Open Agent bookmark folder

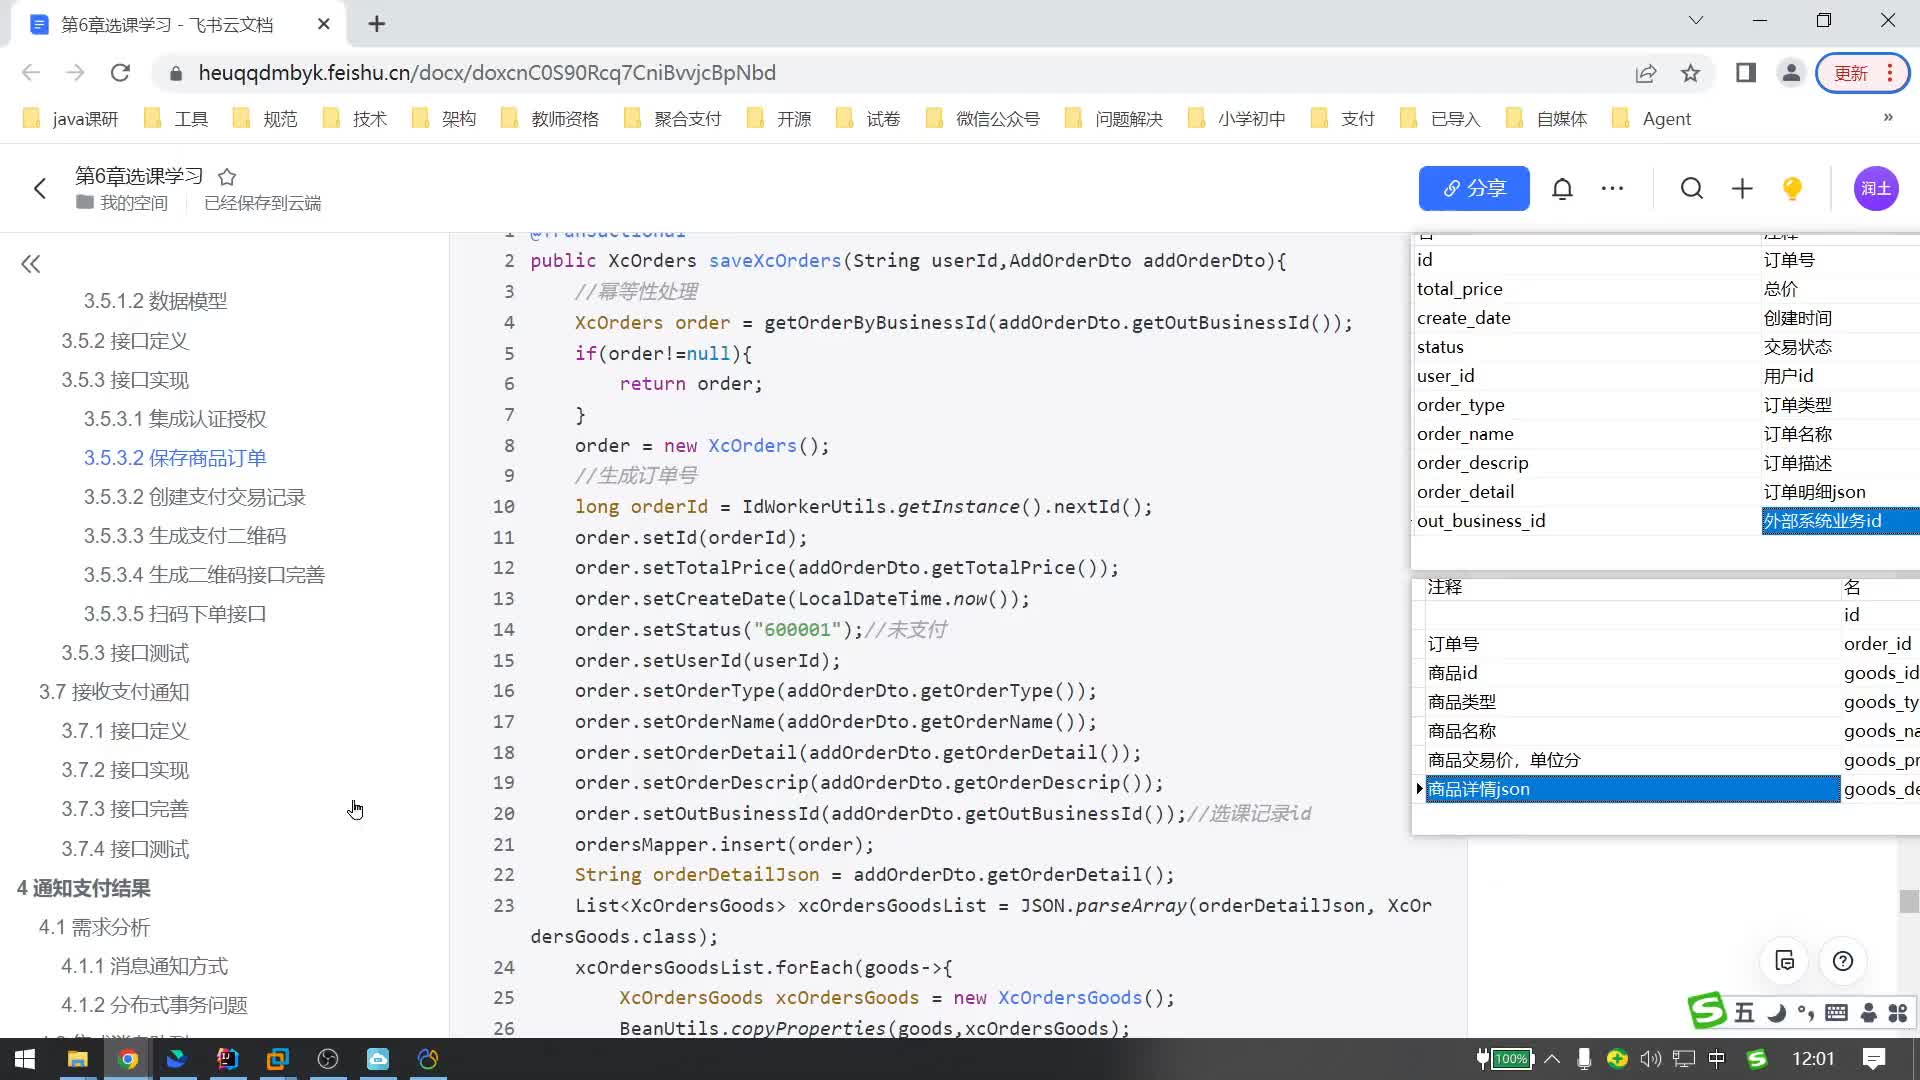point(1652,119)
